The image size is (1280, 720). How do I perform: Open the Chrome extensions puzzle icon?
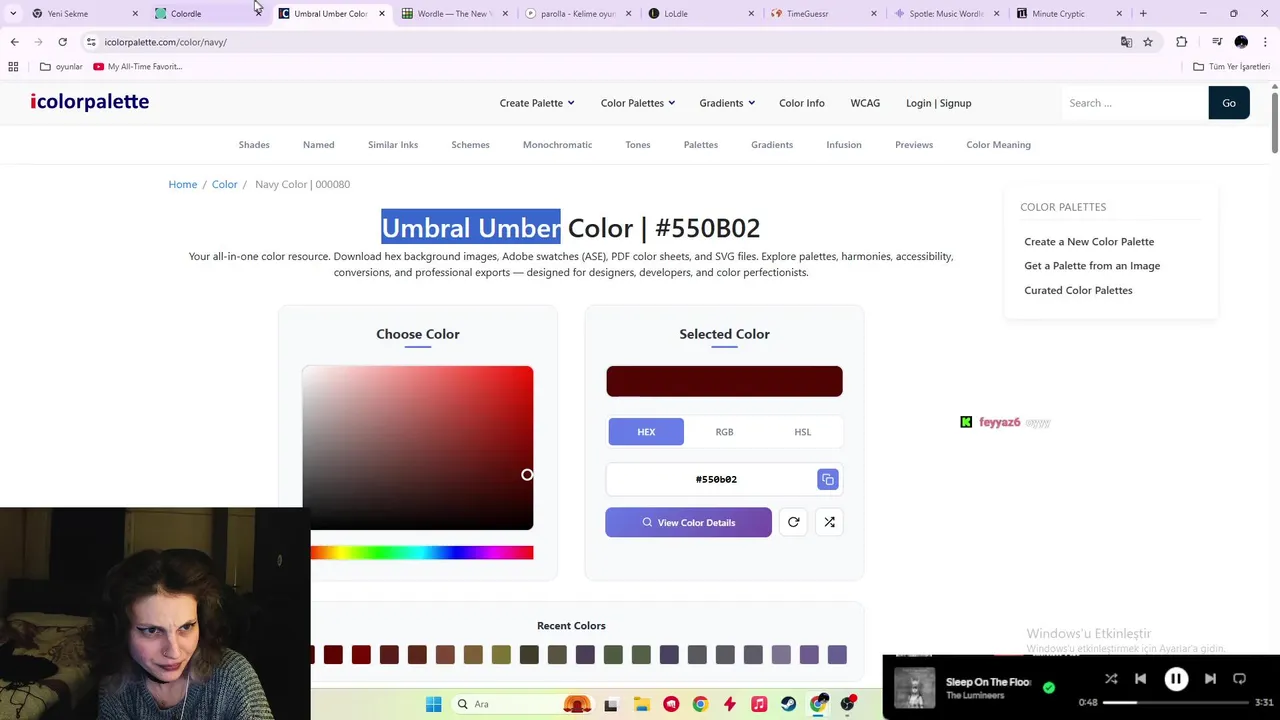[x=1181, y=42]
